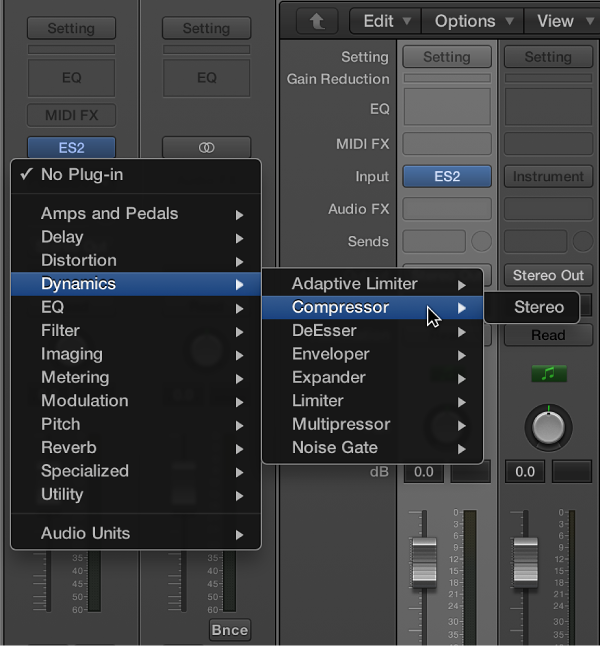Click the MIDI FX button in left strip
Image resolution: width=602 pixels, height=648 pixels.
71,115
